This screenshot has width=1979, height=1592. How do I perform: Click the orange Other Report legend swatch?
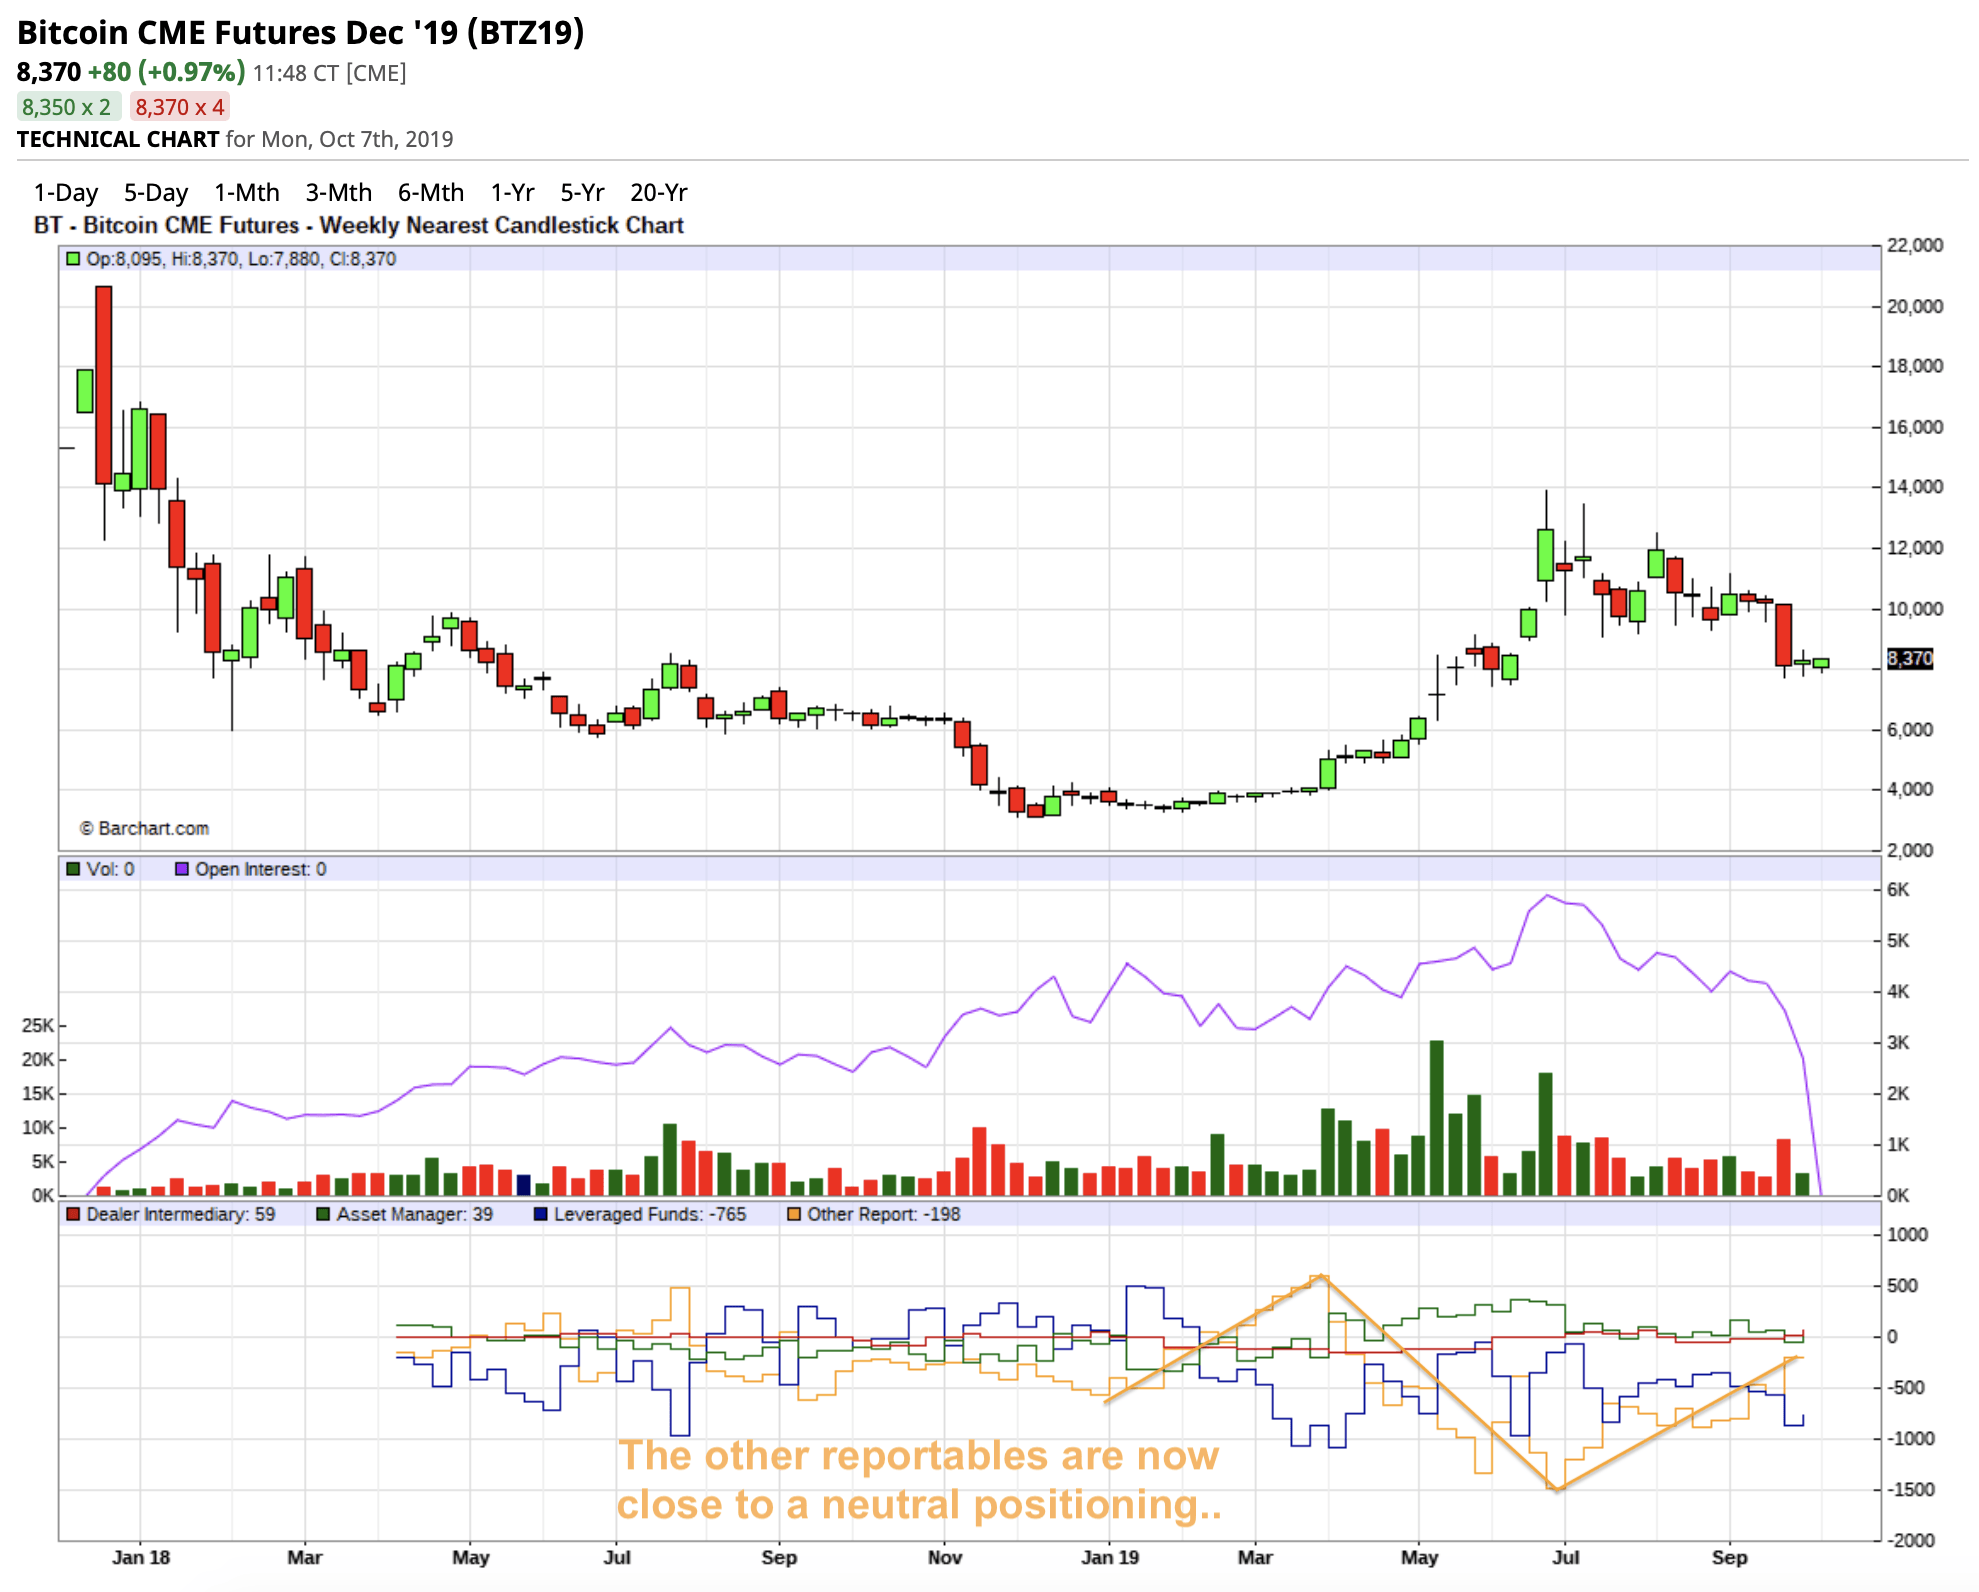pyautogui.click(x=794, y=1214)
